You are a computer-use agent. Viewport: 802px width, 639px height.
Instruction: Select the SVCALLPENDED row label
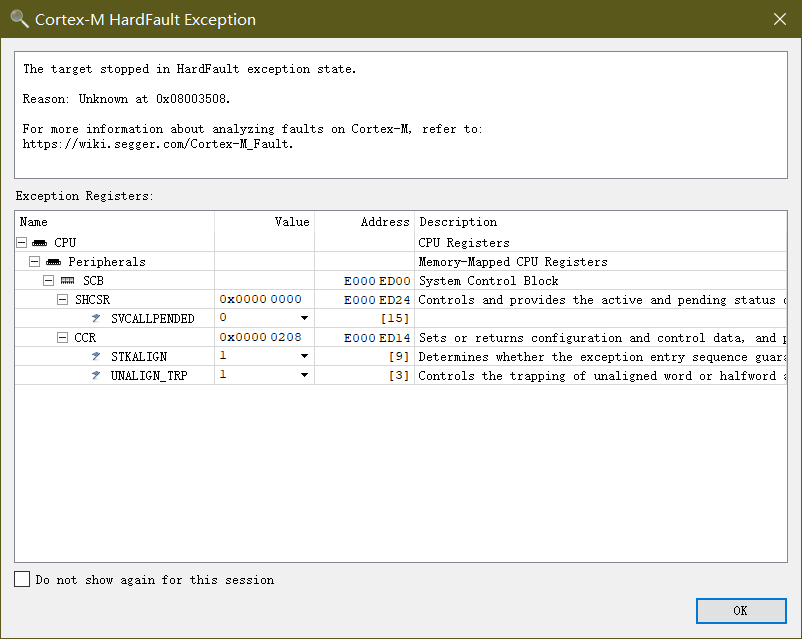[152, 319]
